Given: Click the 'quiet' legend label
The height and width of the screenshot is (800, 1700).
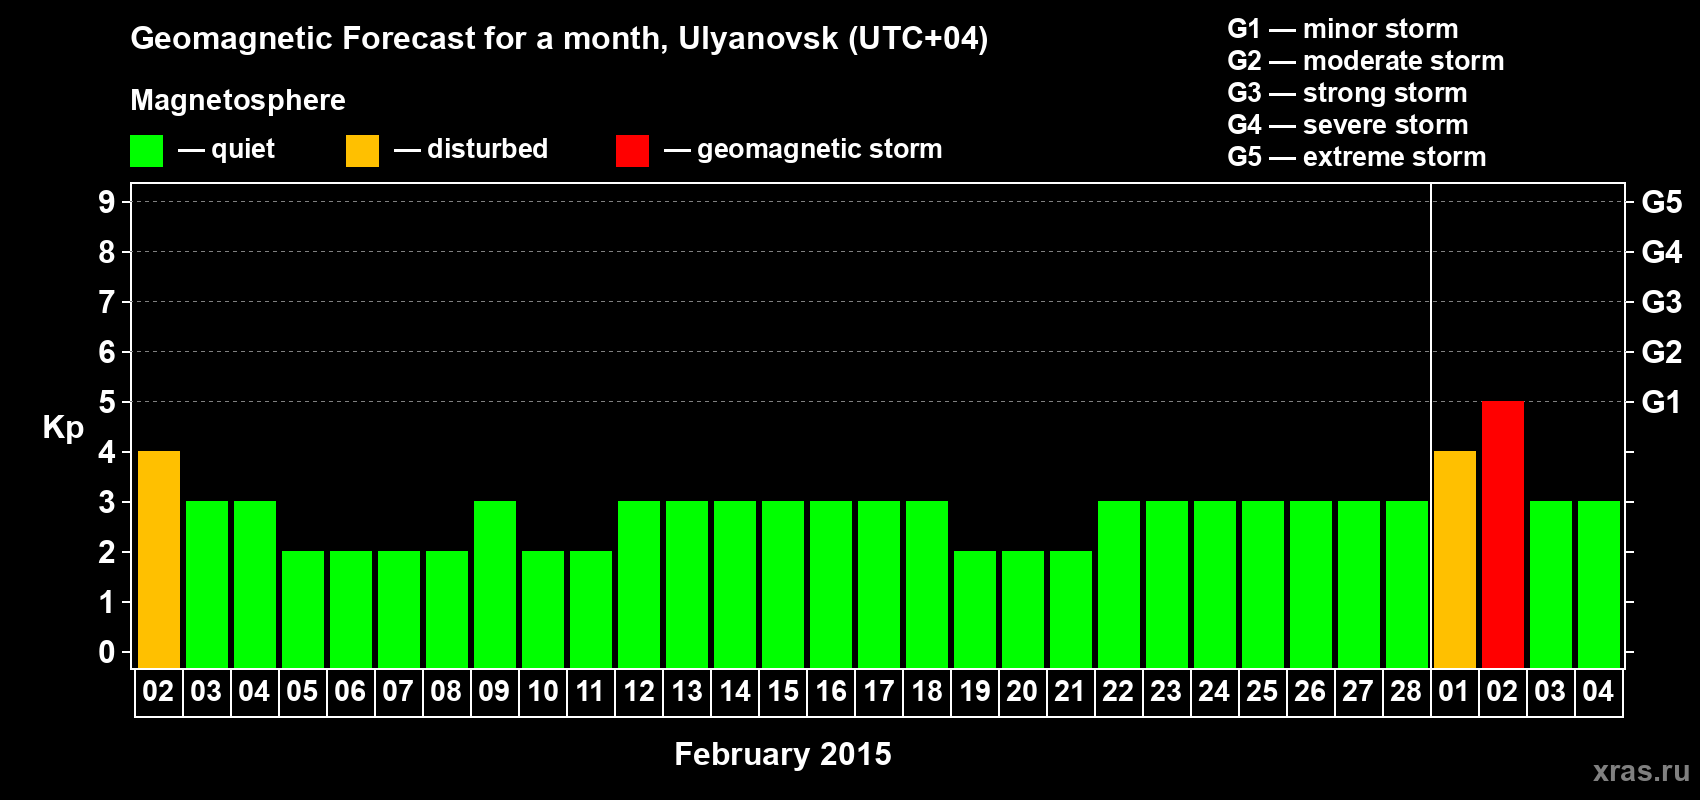Looking at the screenshot, I should click(243, 149).
